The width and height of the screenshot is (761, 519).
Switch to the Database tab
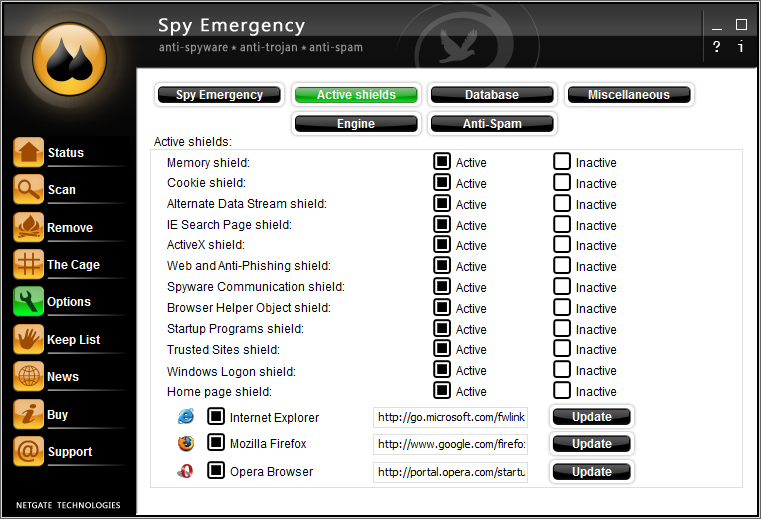pos(492,95)
